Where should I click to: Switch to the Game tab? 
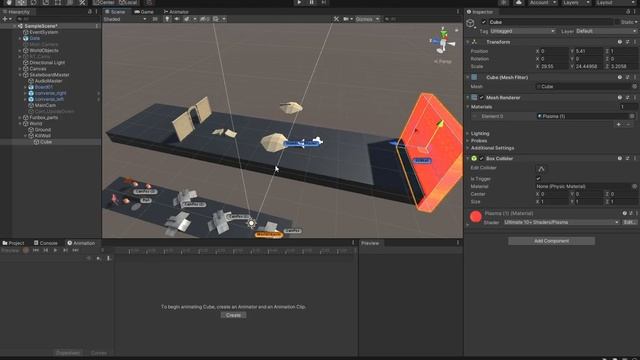[x=144, y=12]
